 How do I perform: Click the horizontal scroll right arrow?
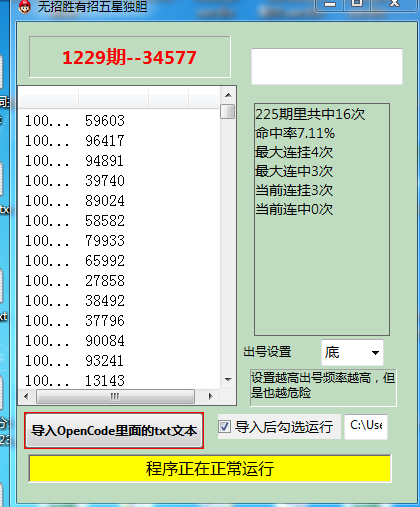[x=210, y=396]
